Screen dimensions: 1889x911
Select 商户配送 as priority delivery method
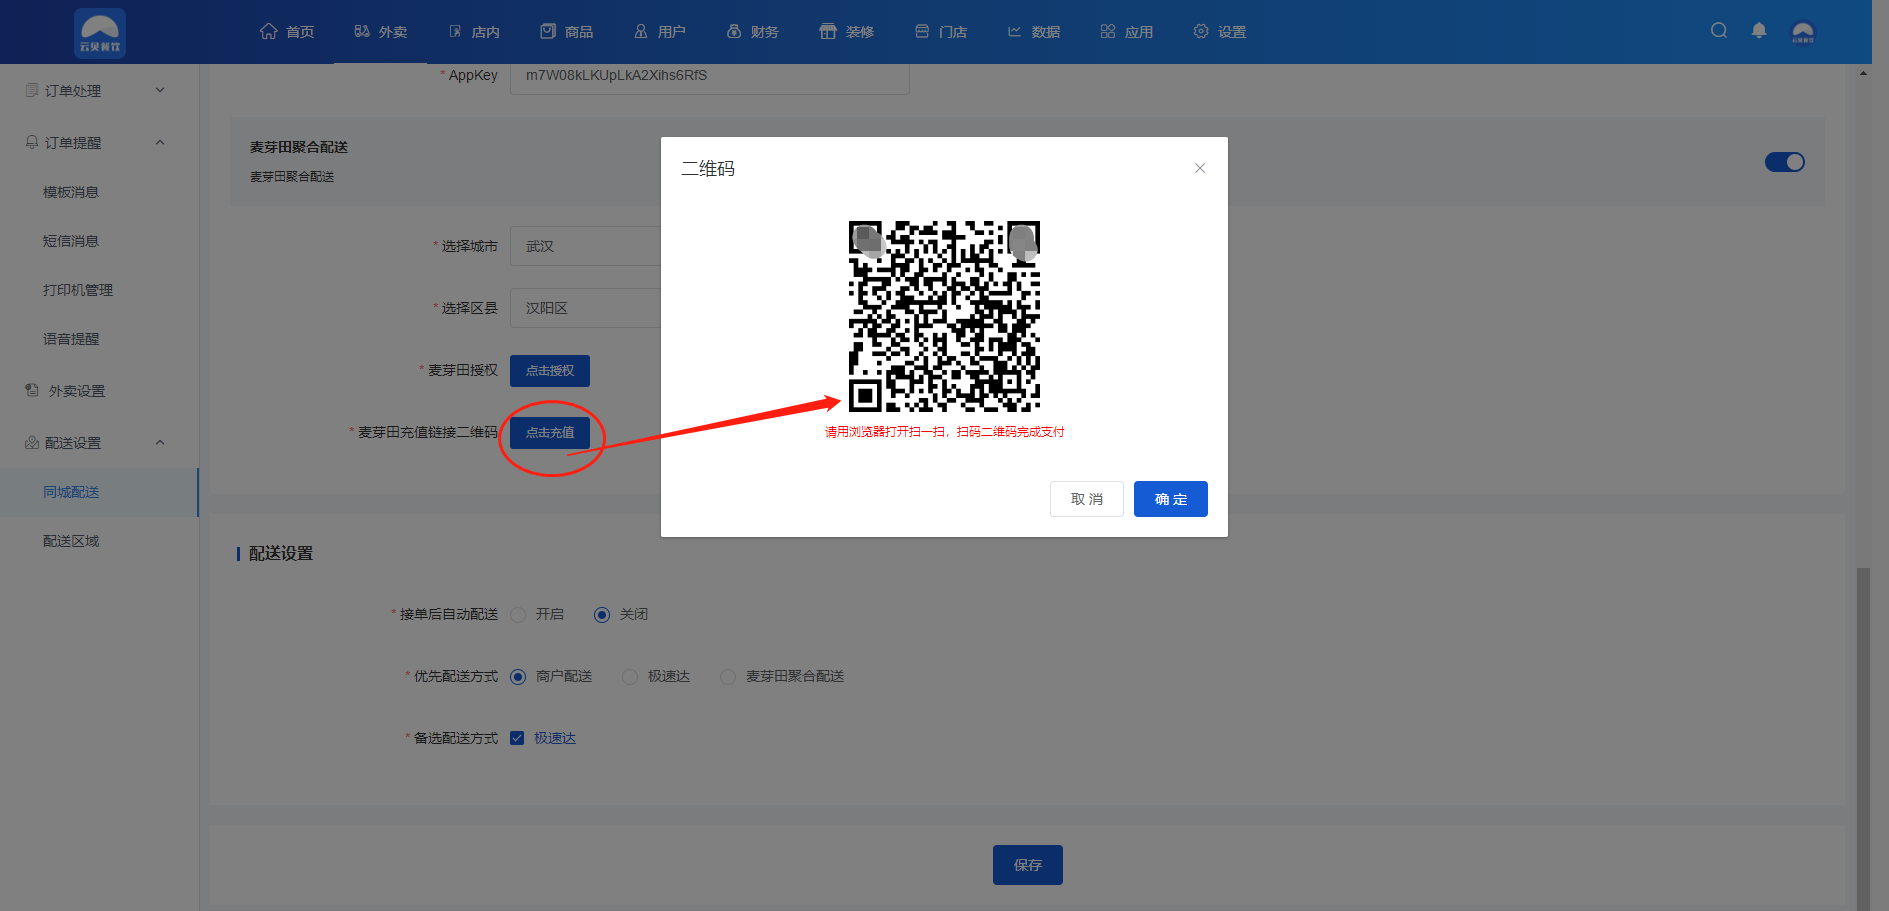518,677
